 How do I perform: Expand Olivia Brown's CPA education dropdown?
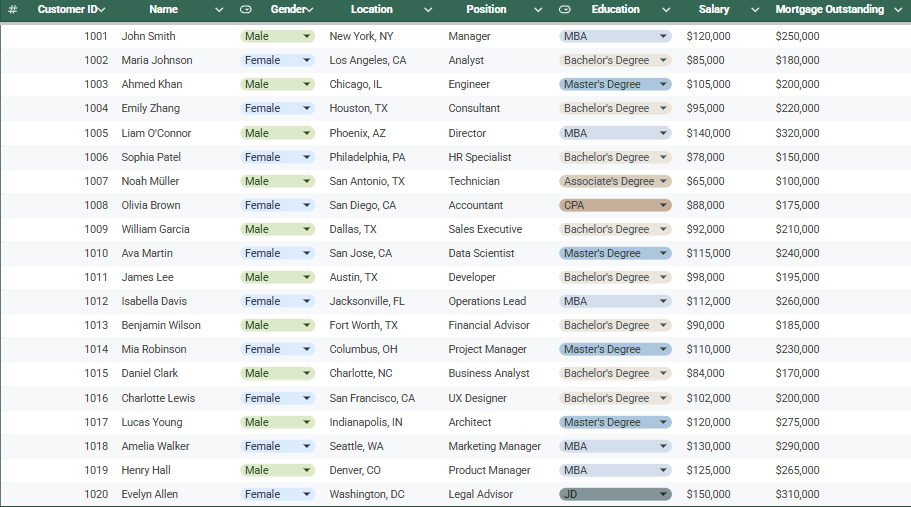coord(663,205)
